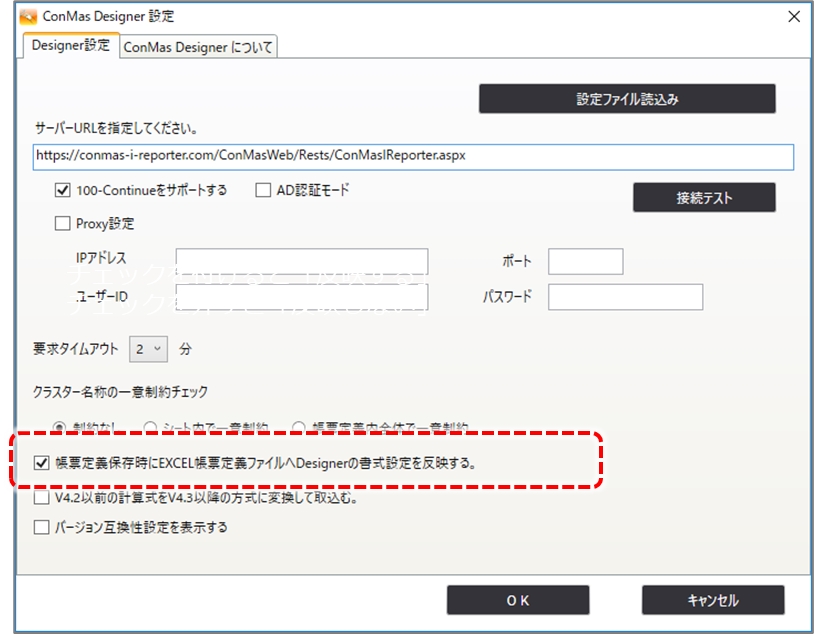Click the クラスター名称の一意制約チェック heading
The height and width of the screenshot is (634, 814).
point(120,392)
